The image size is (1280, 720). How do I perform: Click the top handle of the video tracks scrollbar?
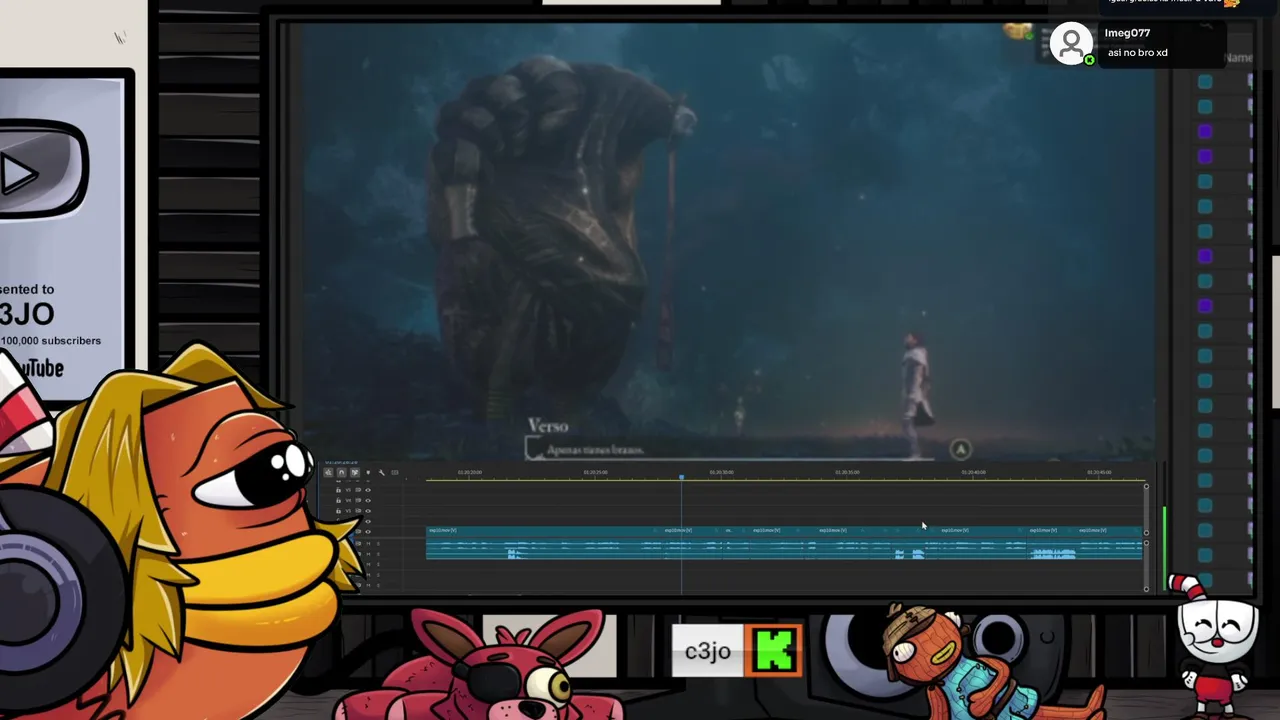click(x=1146, y=486)
